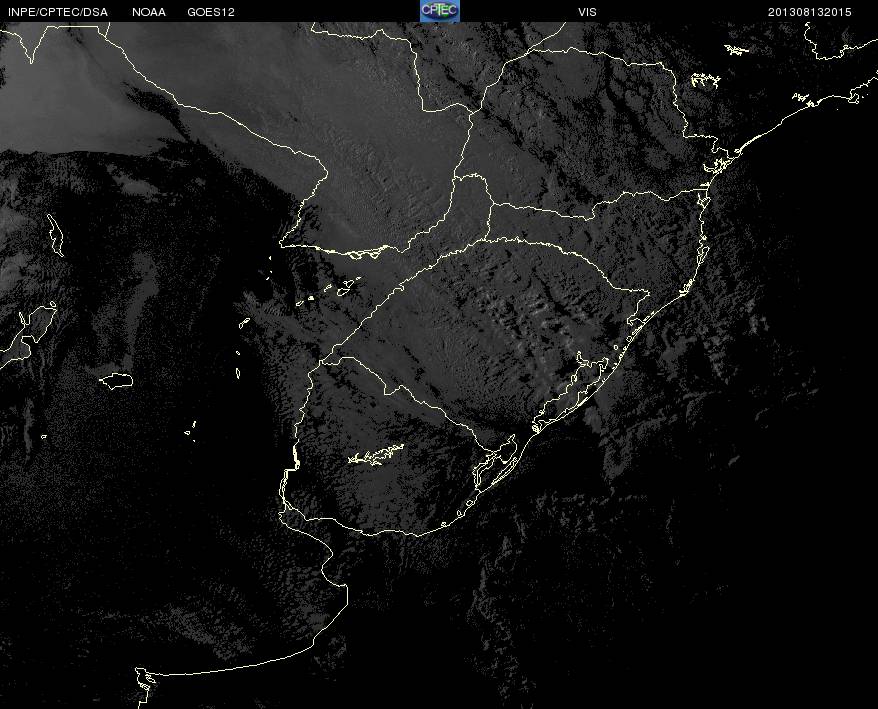Click the small bright filled lake outline
Viewport: 878px width, 709px height.
[x=309, y=298]
